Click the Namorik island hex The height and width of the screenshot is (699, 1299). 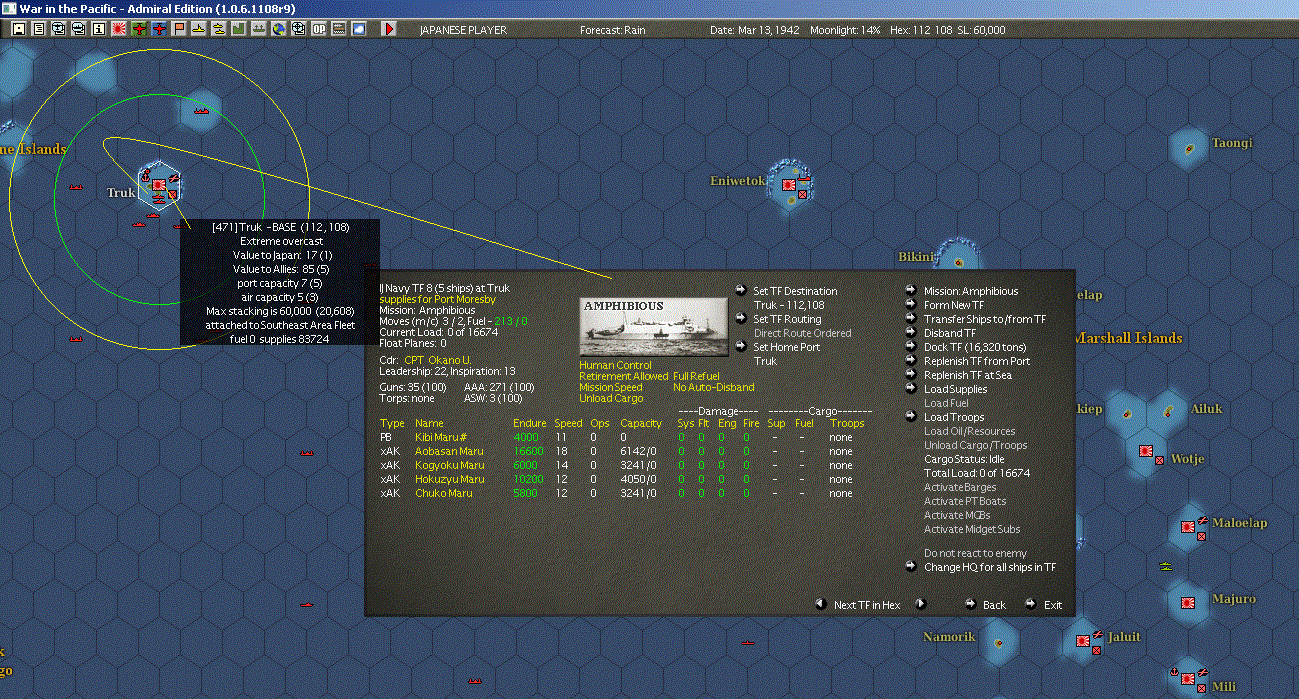997,640
